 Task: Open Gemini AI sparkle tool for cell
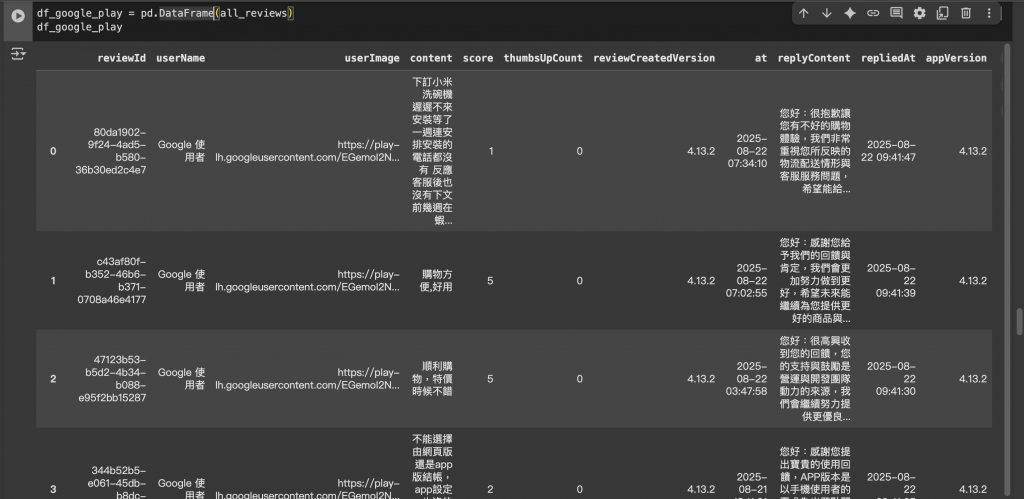click(850, 13)
